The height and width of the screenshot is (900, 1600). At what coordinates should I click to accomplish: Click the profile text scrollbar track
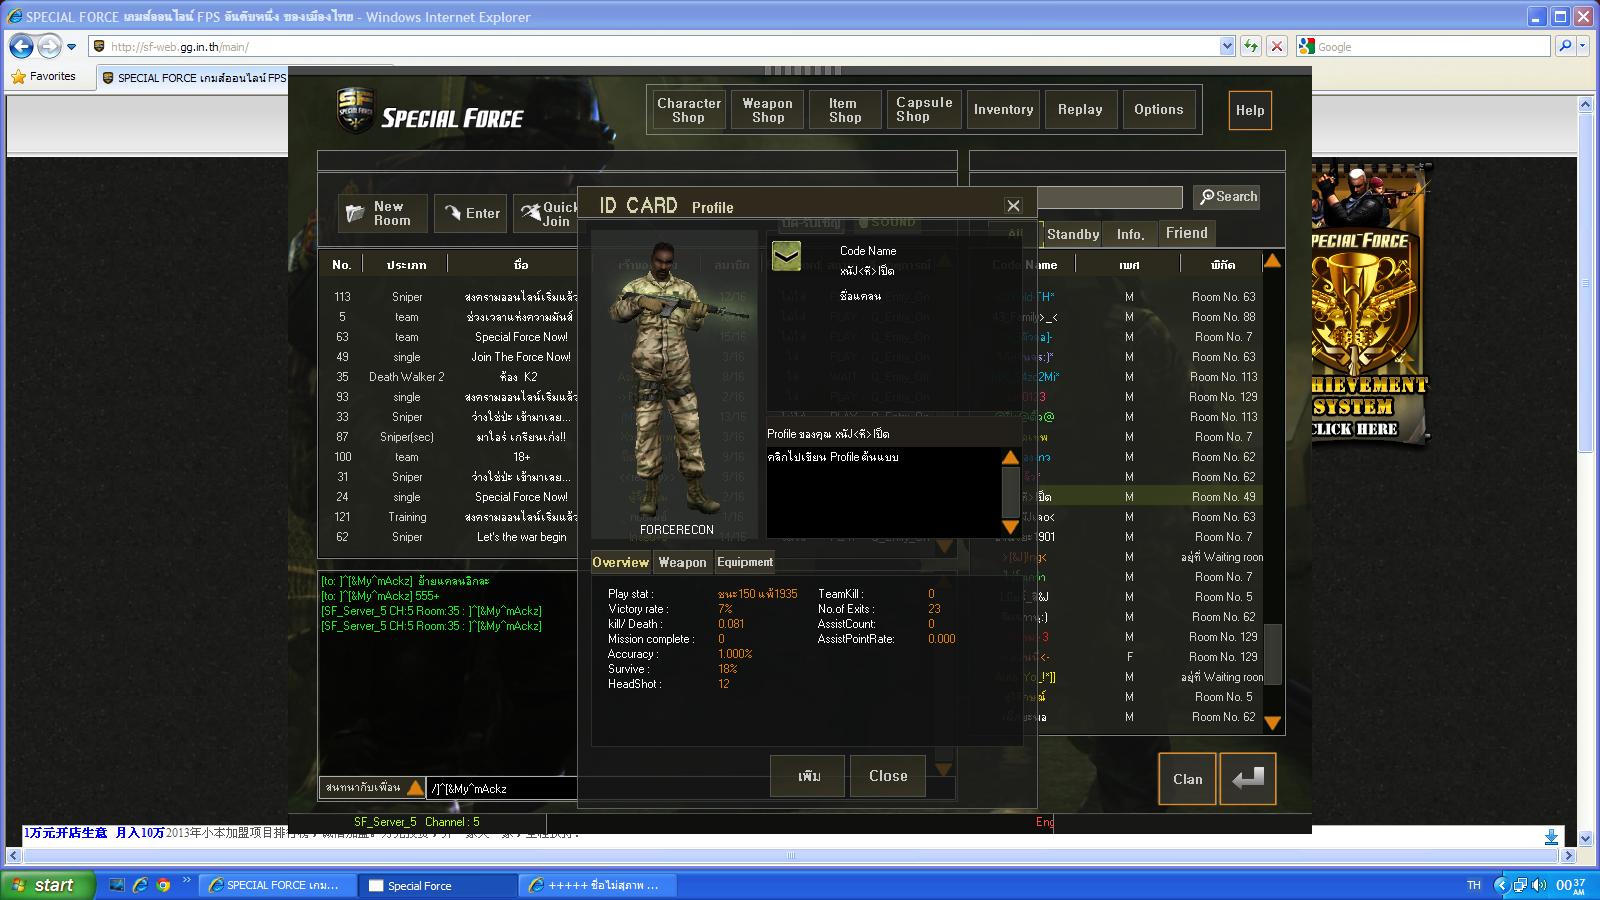(x=1010, y=492)
